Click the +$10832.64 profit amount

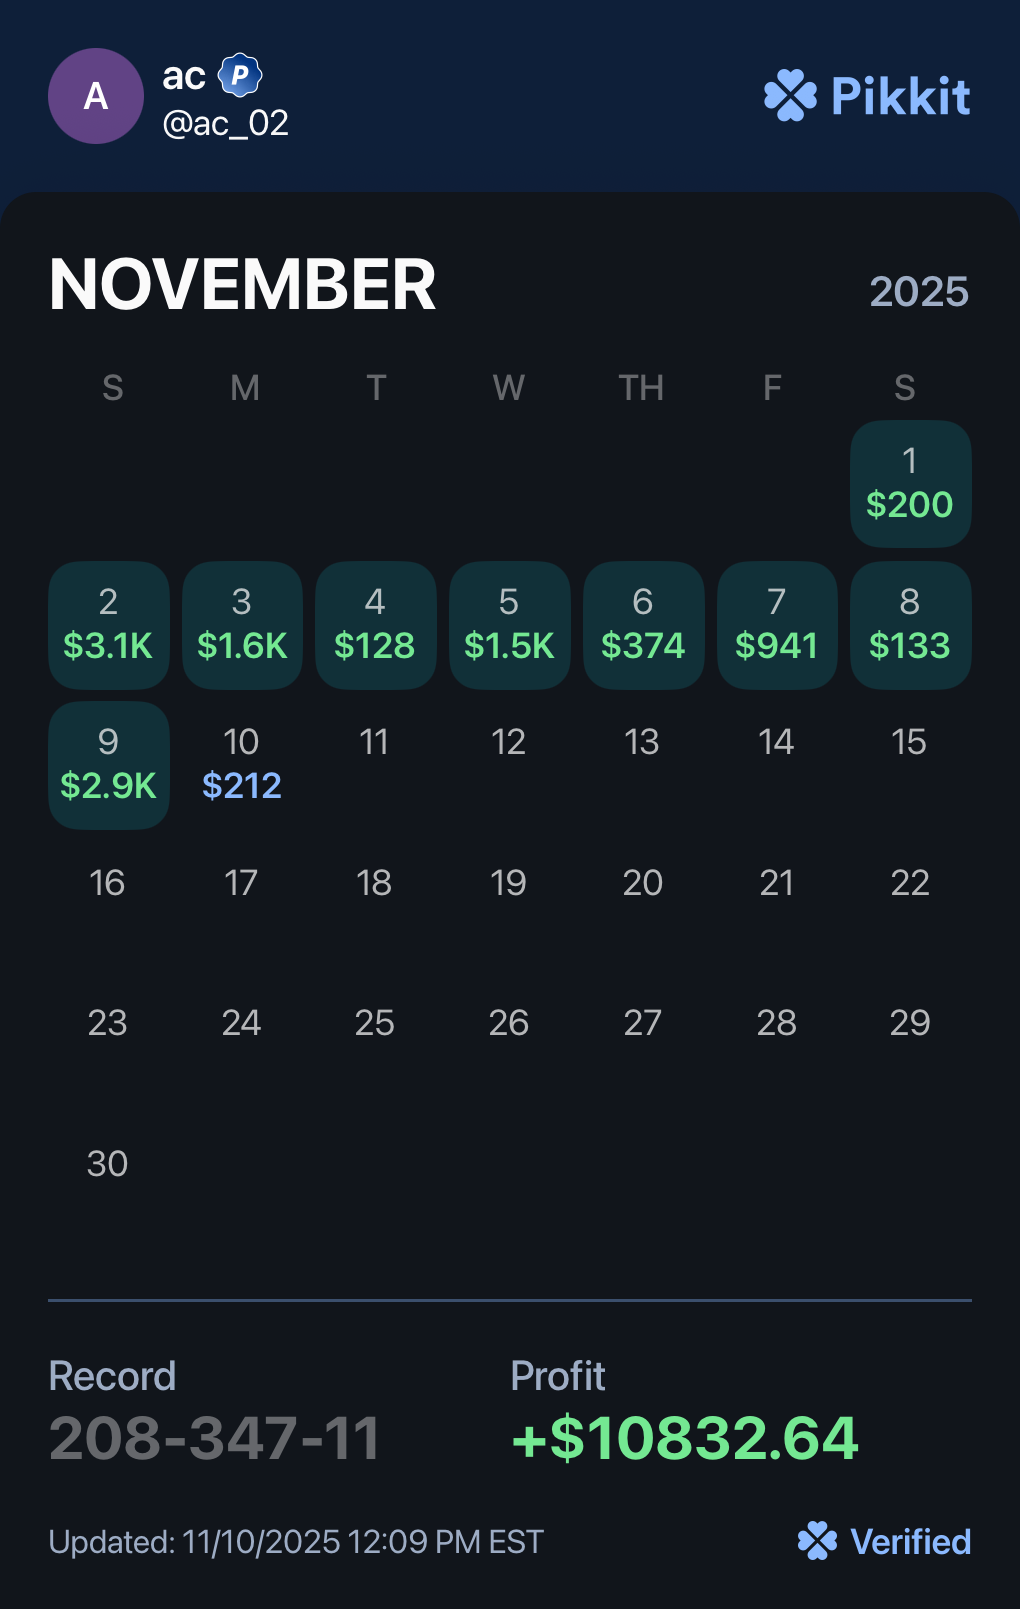[x=685, y=1438]
